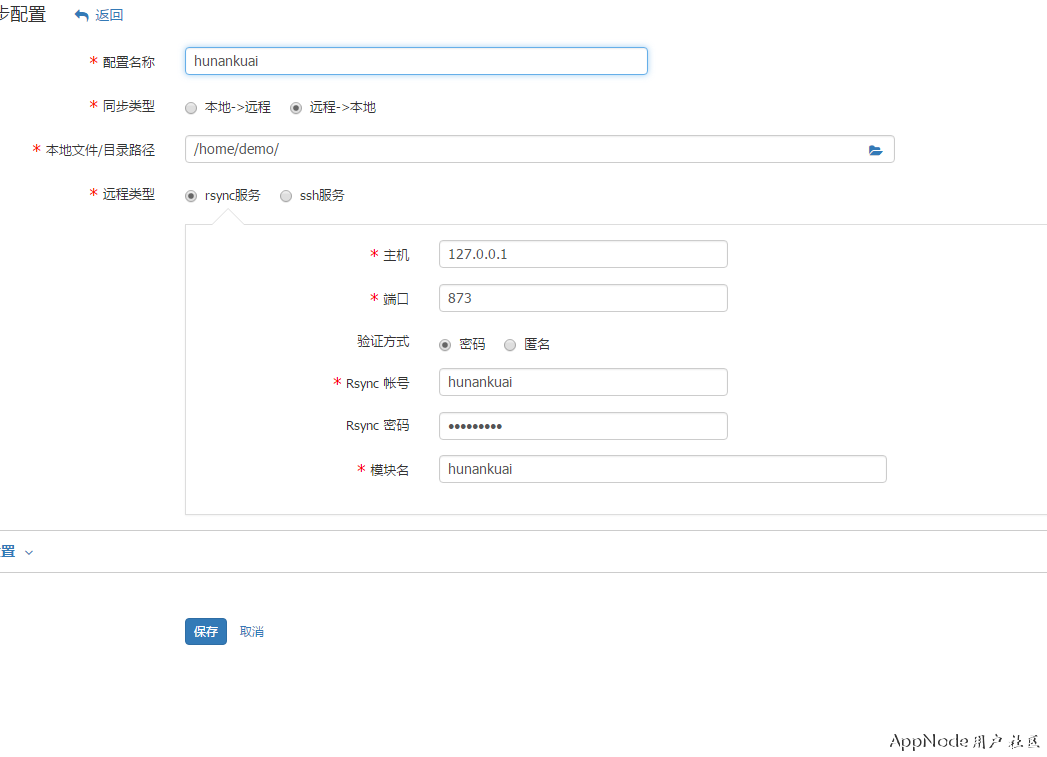The height and width of the screenshot is (757, 1047).
Task: Open folder browser for local path
Action: point(875,150)
